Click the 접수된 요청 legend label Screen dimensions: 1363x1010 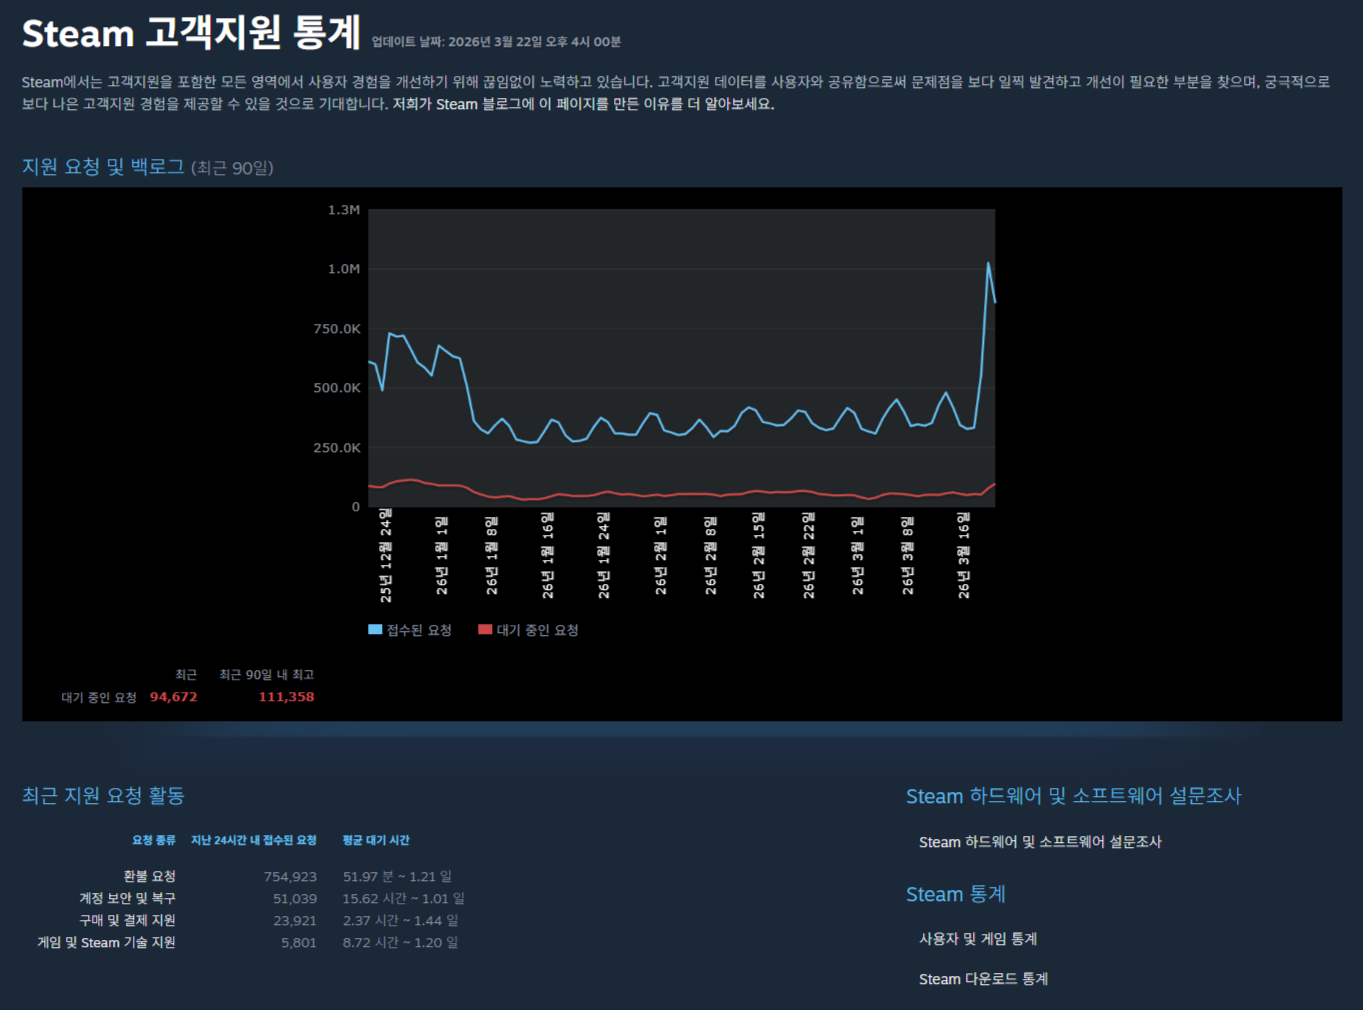(419, 630)
